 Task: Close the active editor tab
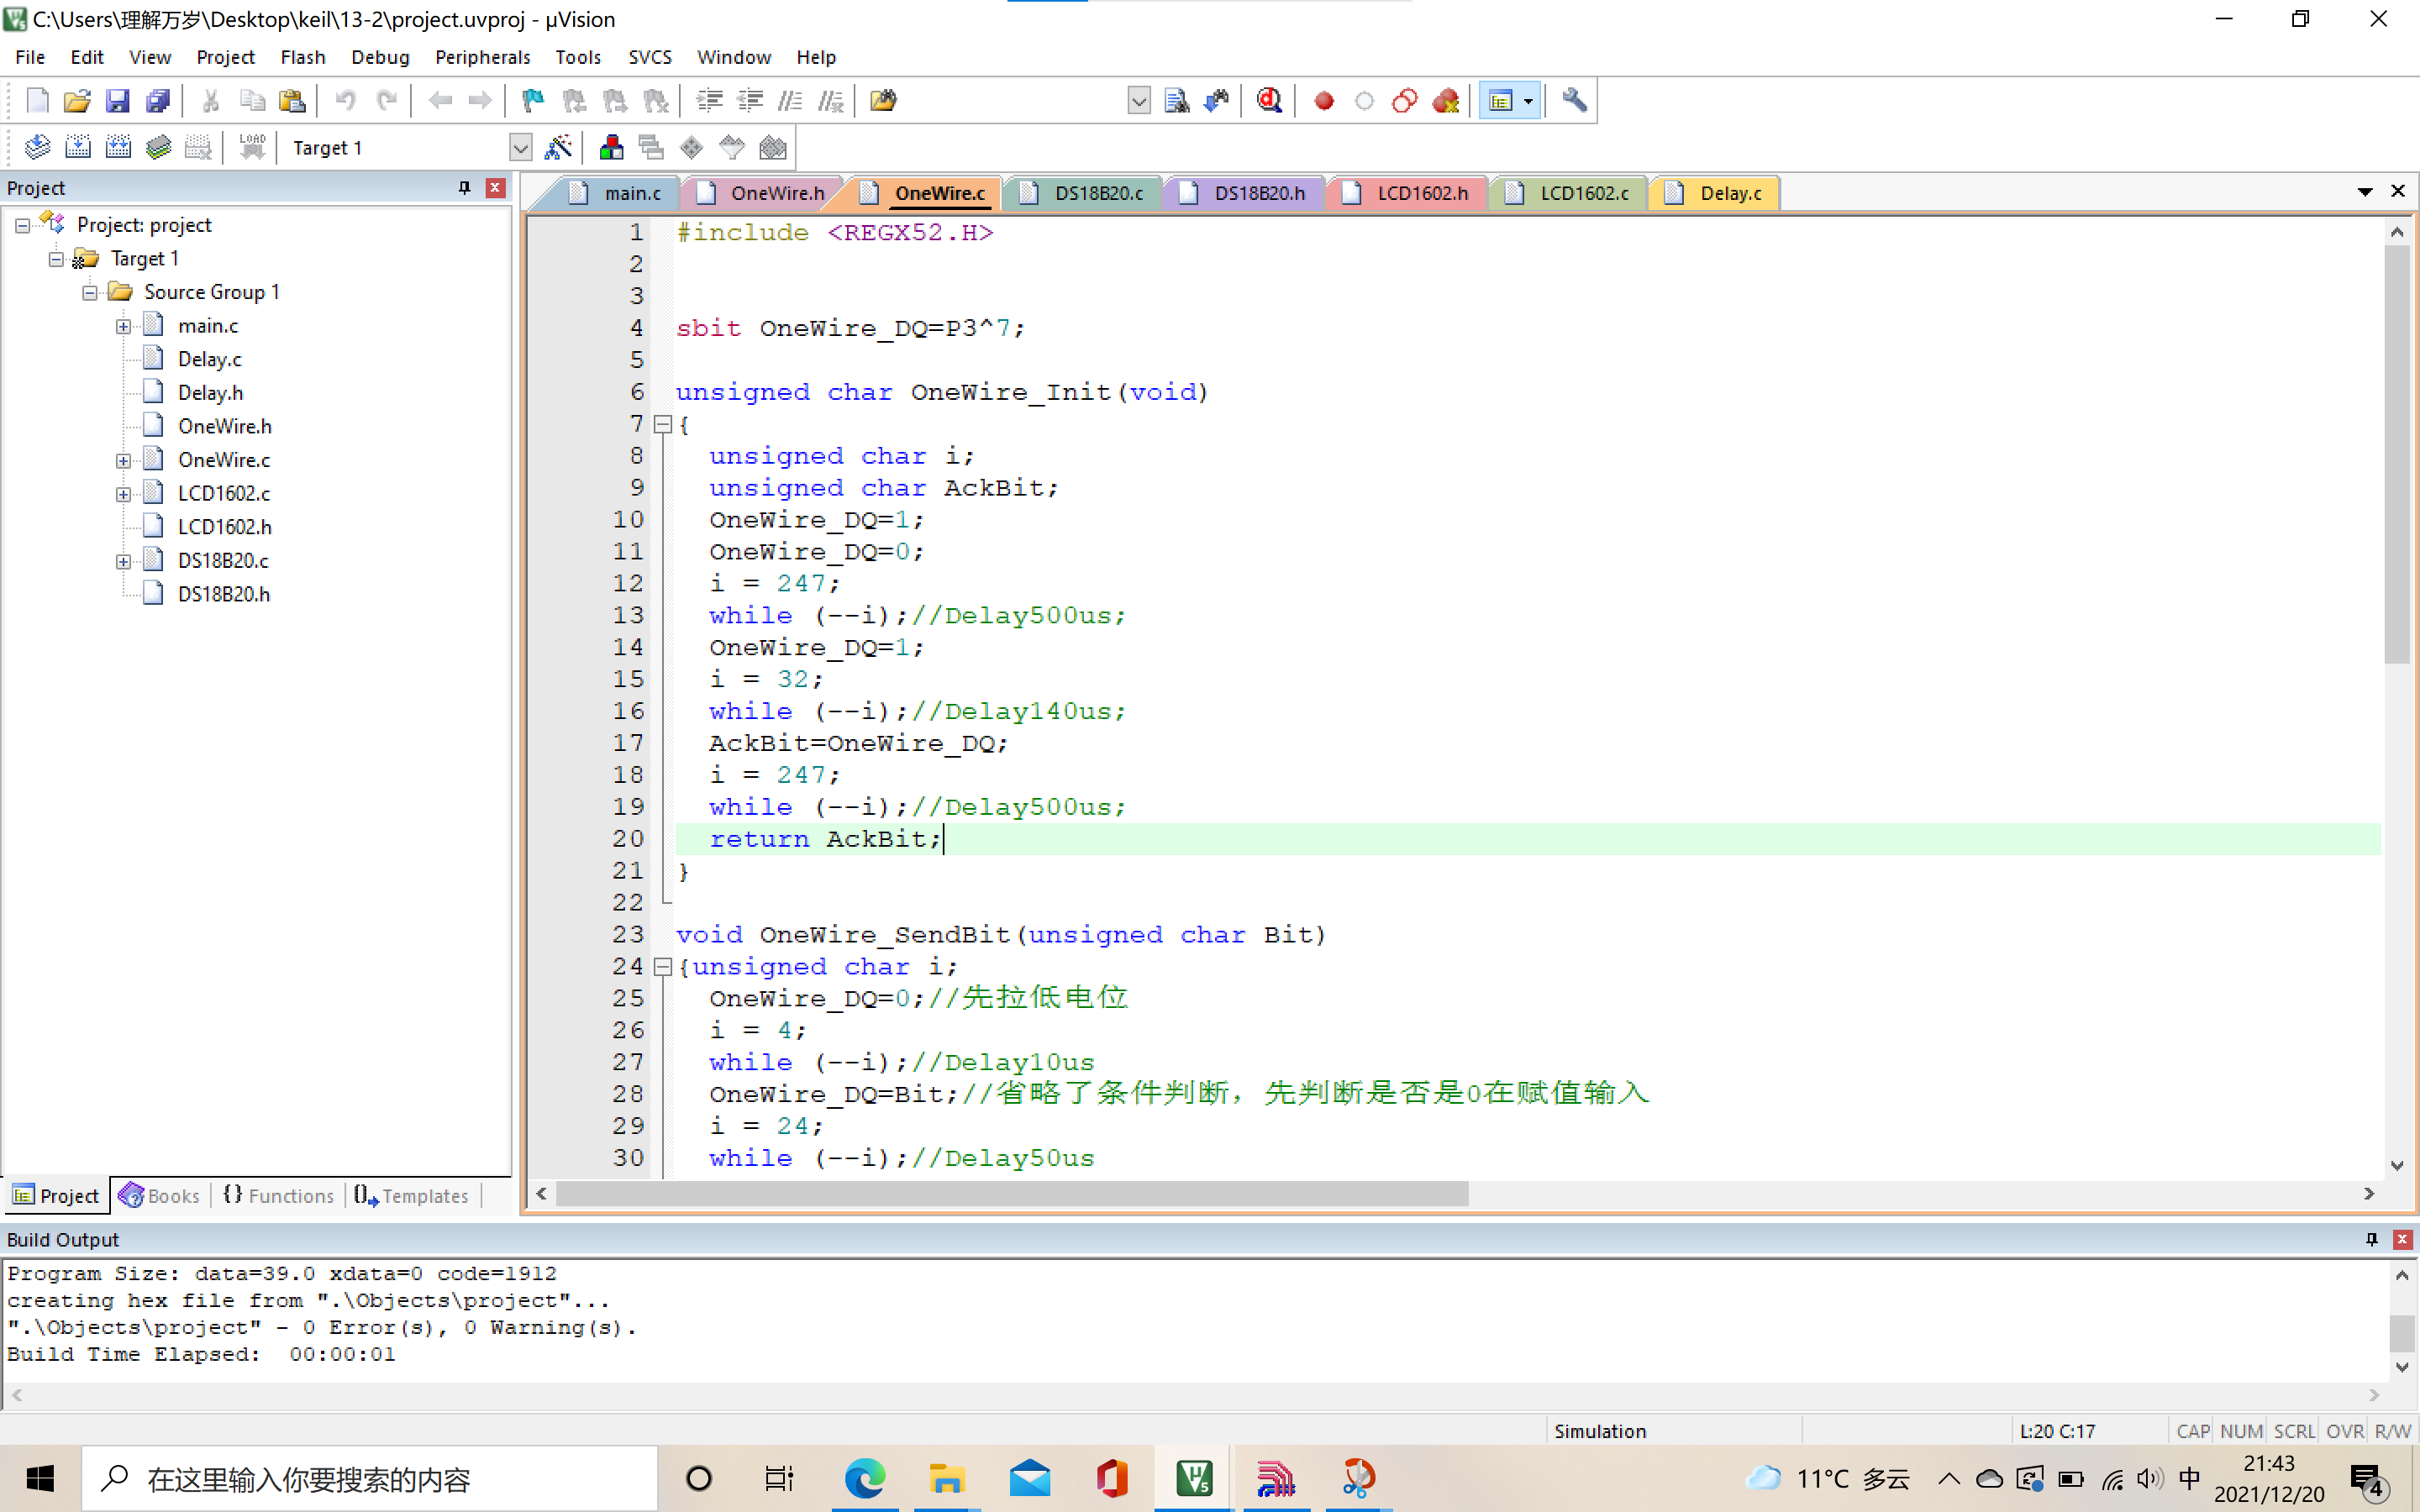click(x=2397, y=191)
